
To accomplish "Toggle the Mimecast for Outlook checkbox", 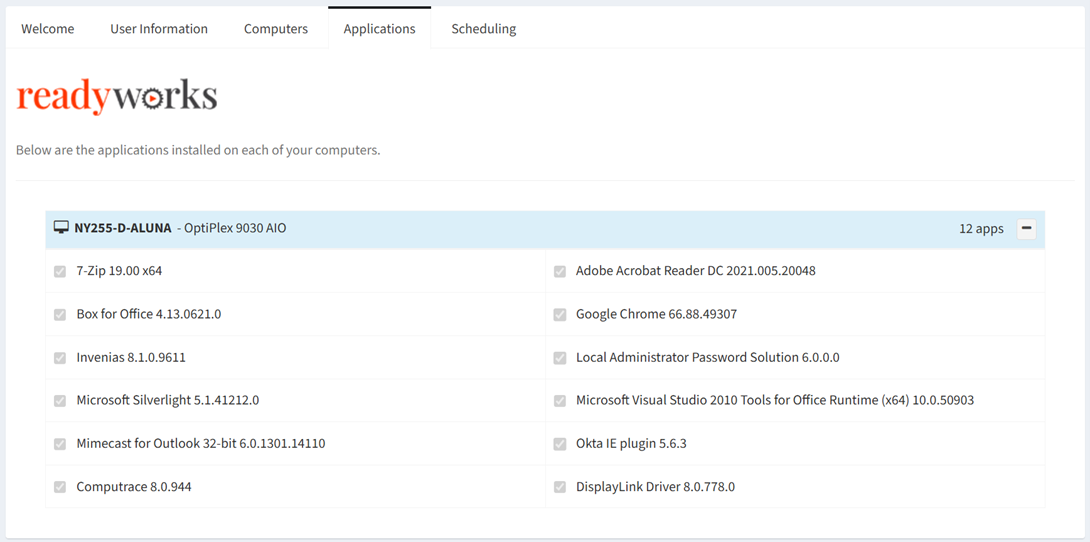I will [x=60, y=443].
